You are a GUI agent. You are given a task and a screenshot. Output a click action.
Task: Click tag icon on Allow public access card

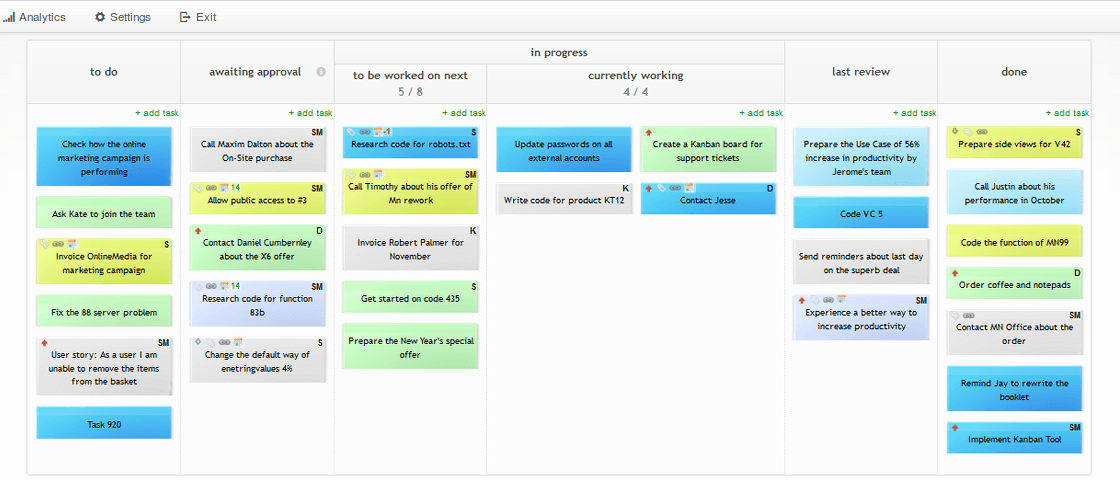click(198, 188)
